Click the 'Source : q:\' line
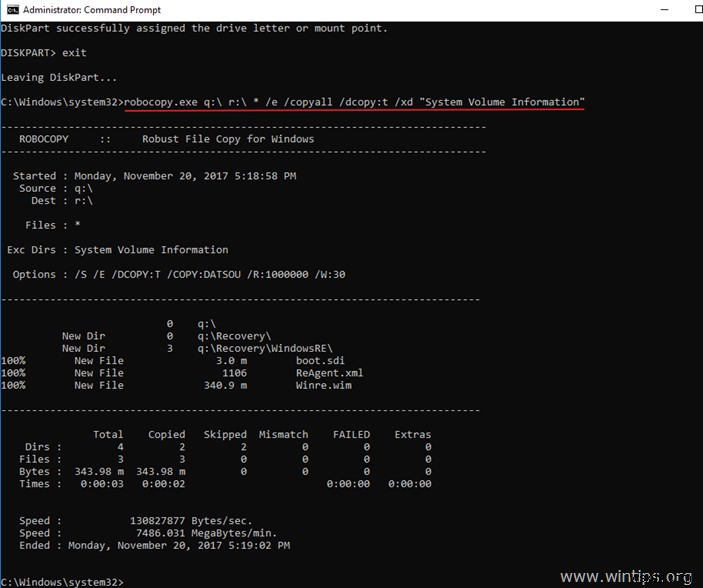This screenshot has height=588, width=703. [x=56, y=188]
